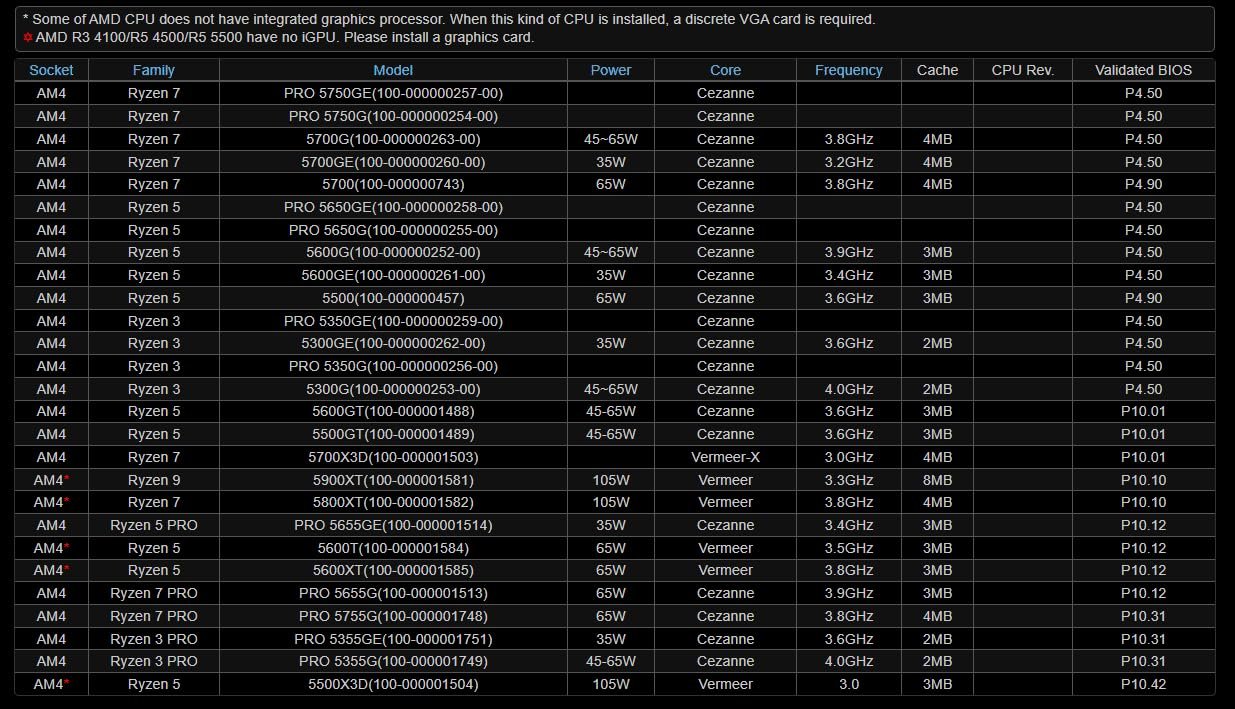The width and height of the screenshot is (1235, 709).
Task: Click the red asterisk in the 5900XT row
Action: (67, 479)
